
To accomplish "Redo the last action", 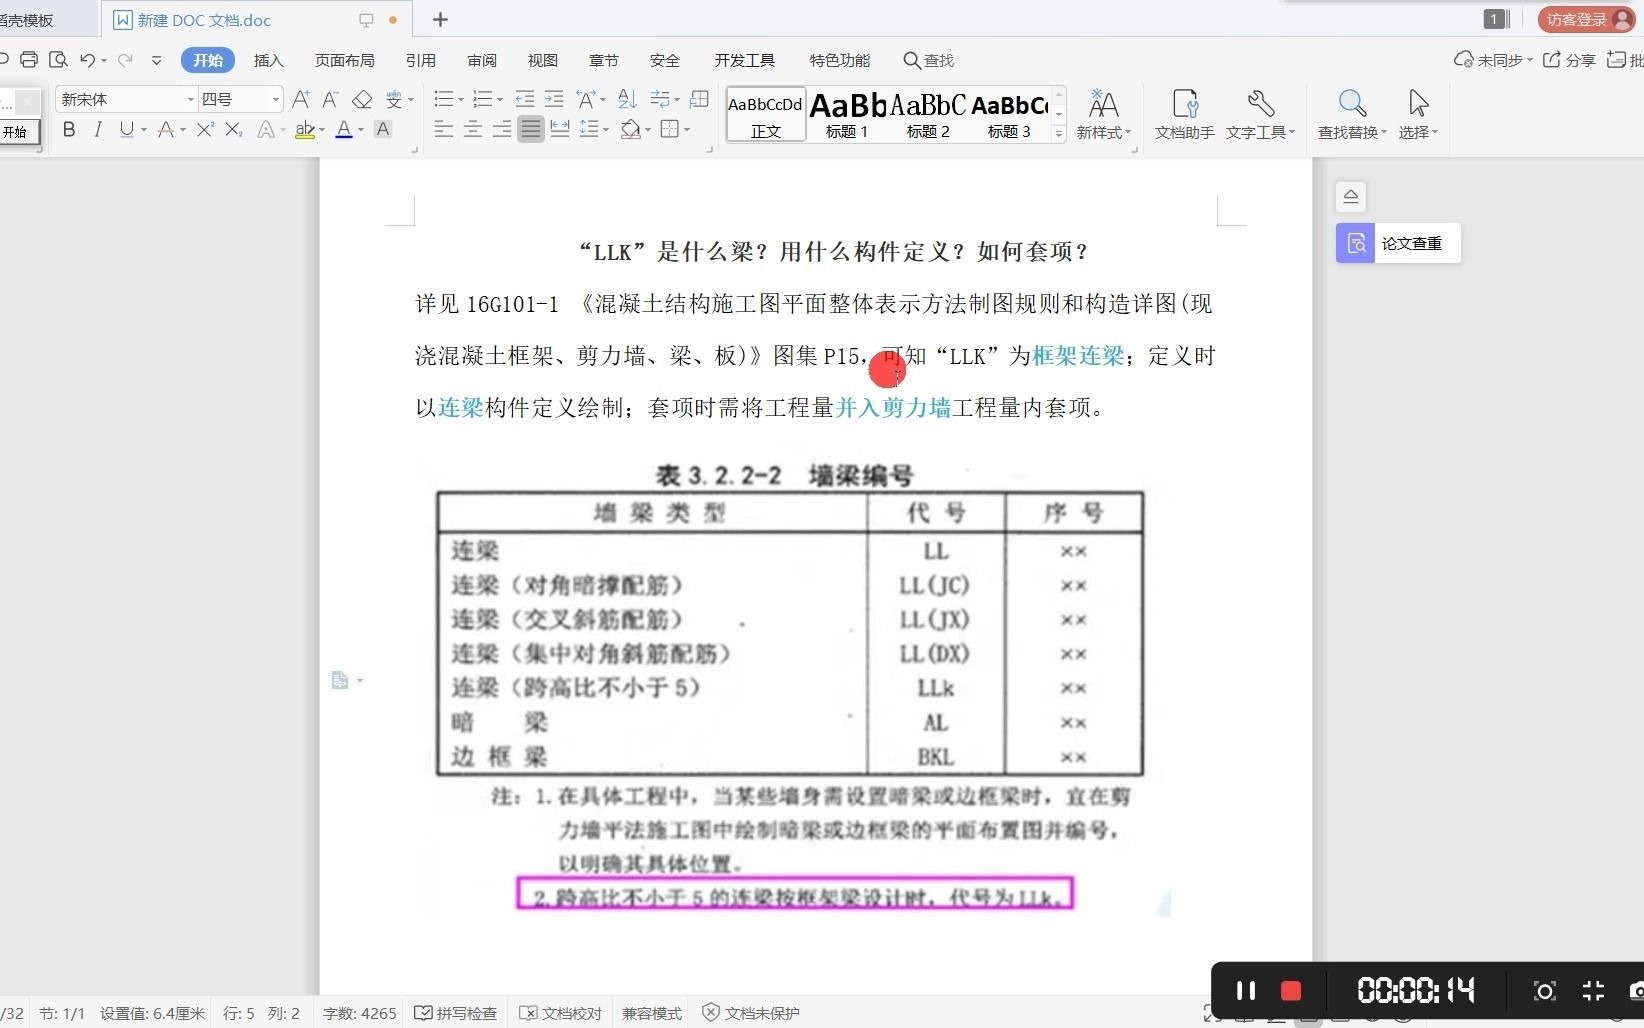I will [125, 60].
